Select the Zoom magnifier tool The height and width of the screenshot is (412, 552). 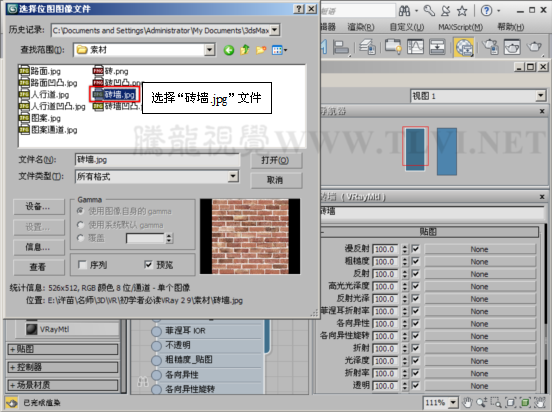pos(481,402)
